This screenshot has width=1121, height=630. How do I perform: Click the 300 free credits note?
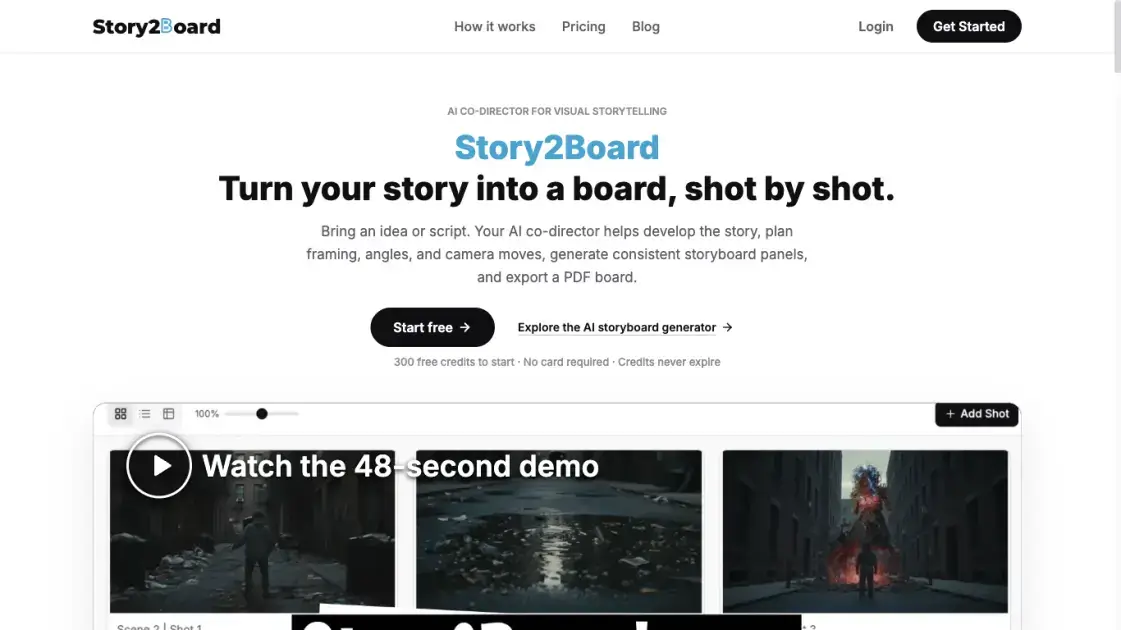(557, 362)
